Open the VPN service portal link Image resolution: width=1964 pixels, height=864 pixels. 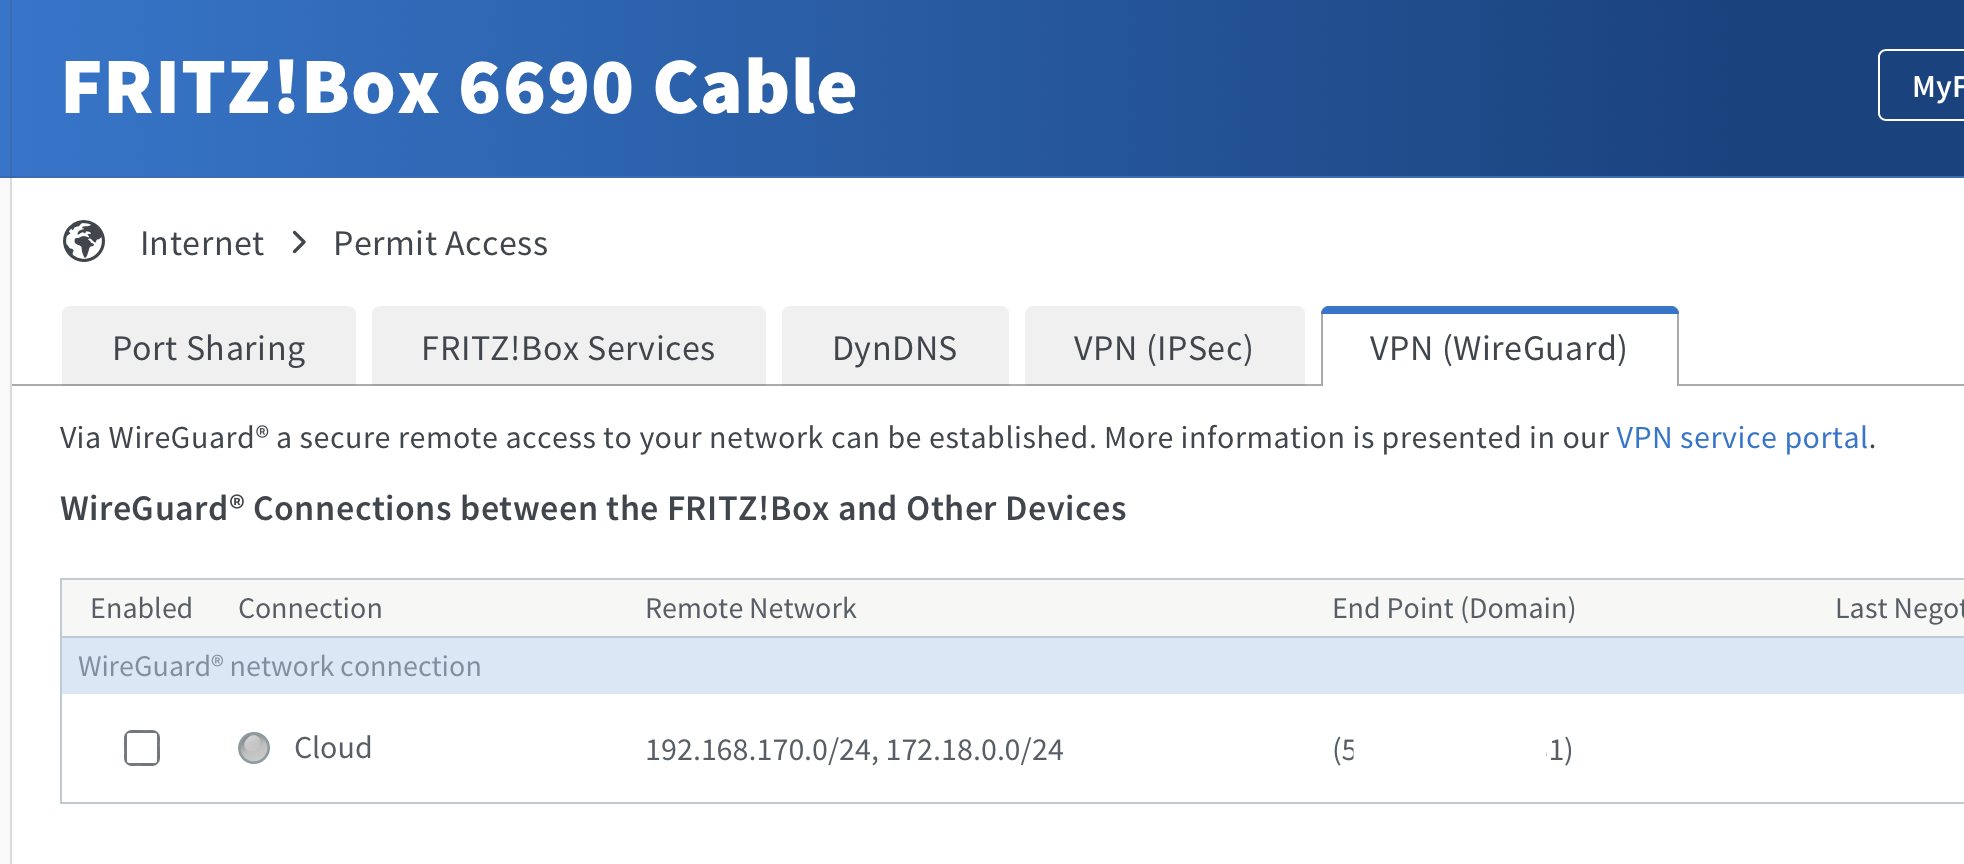tap(1742, 438)
